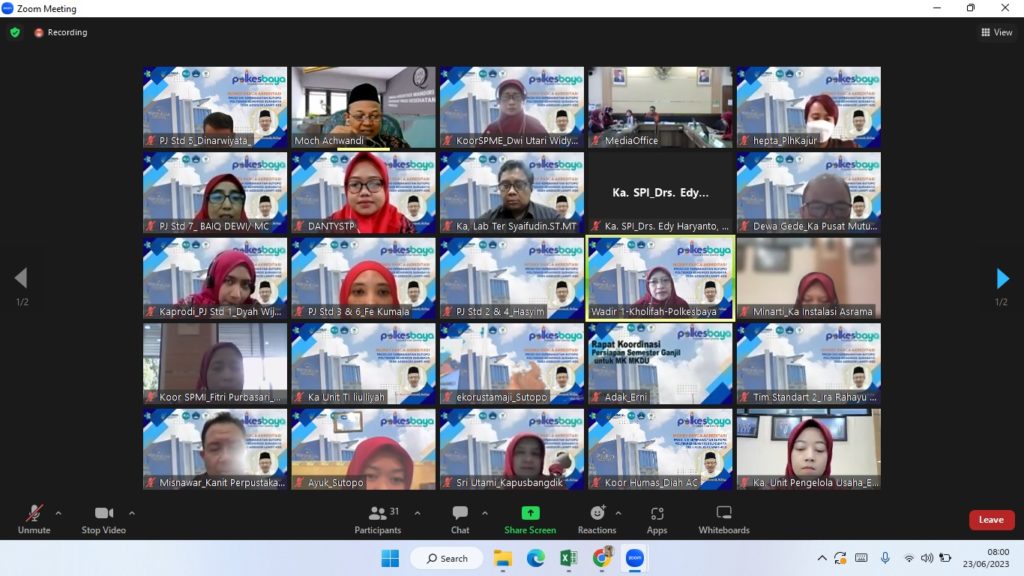Open Excel from taskbar
1024x576 pixels.
568,558
